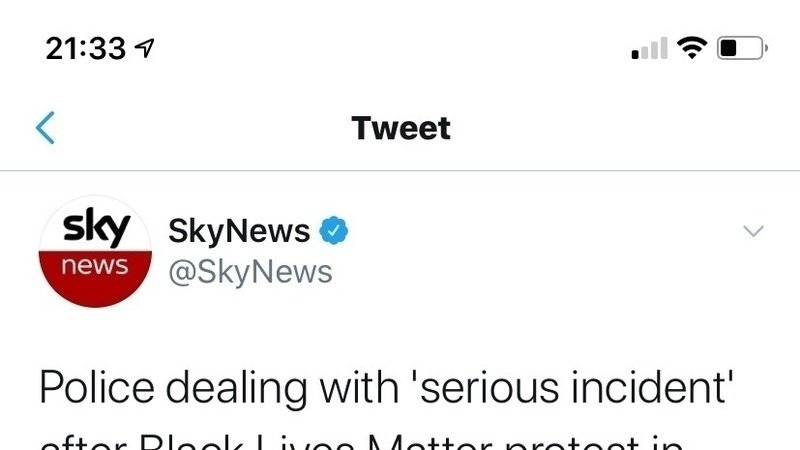Expand the tweet options chevron
Screen dimensions: 800x450
(753, 231)
